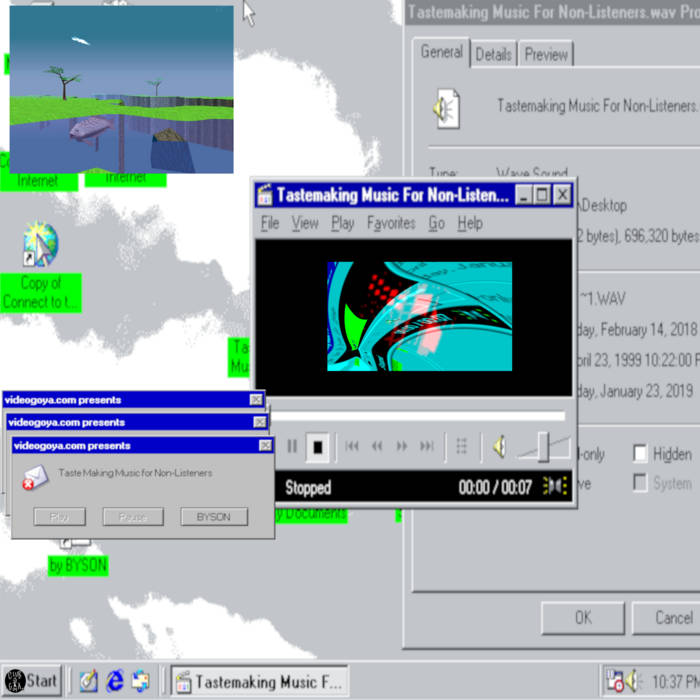Click the fast forward icon
The width and height of the screenshot is (700, 700).
(x=402, y=447)
